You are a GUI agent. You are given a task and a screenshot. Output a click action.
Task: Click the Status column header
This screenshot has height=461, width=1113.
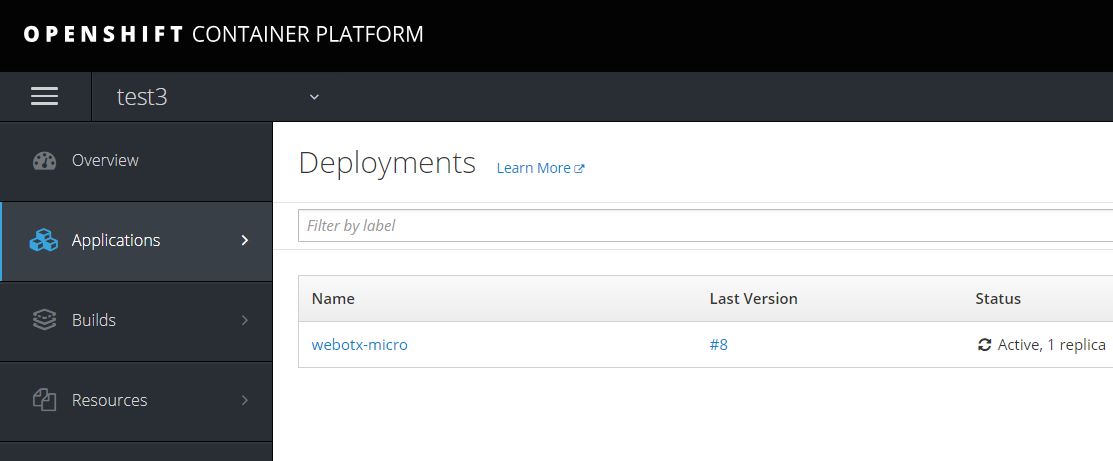click(x=997, y=298)
